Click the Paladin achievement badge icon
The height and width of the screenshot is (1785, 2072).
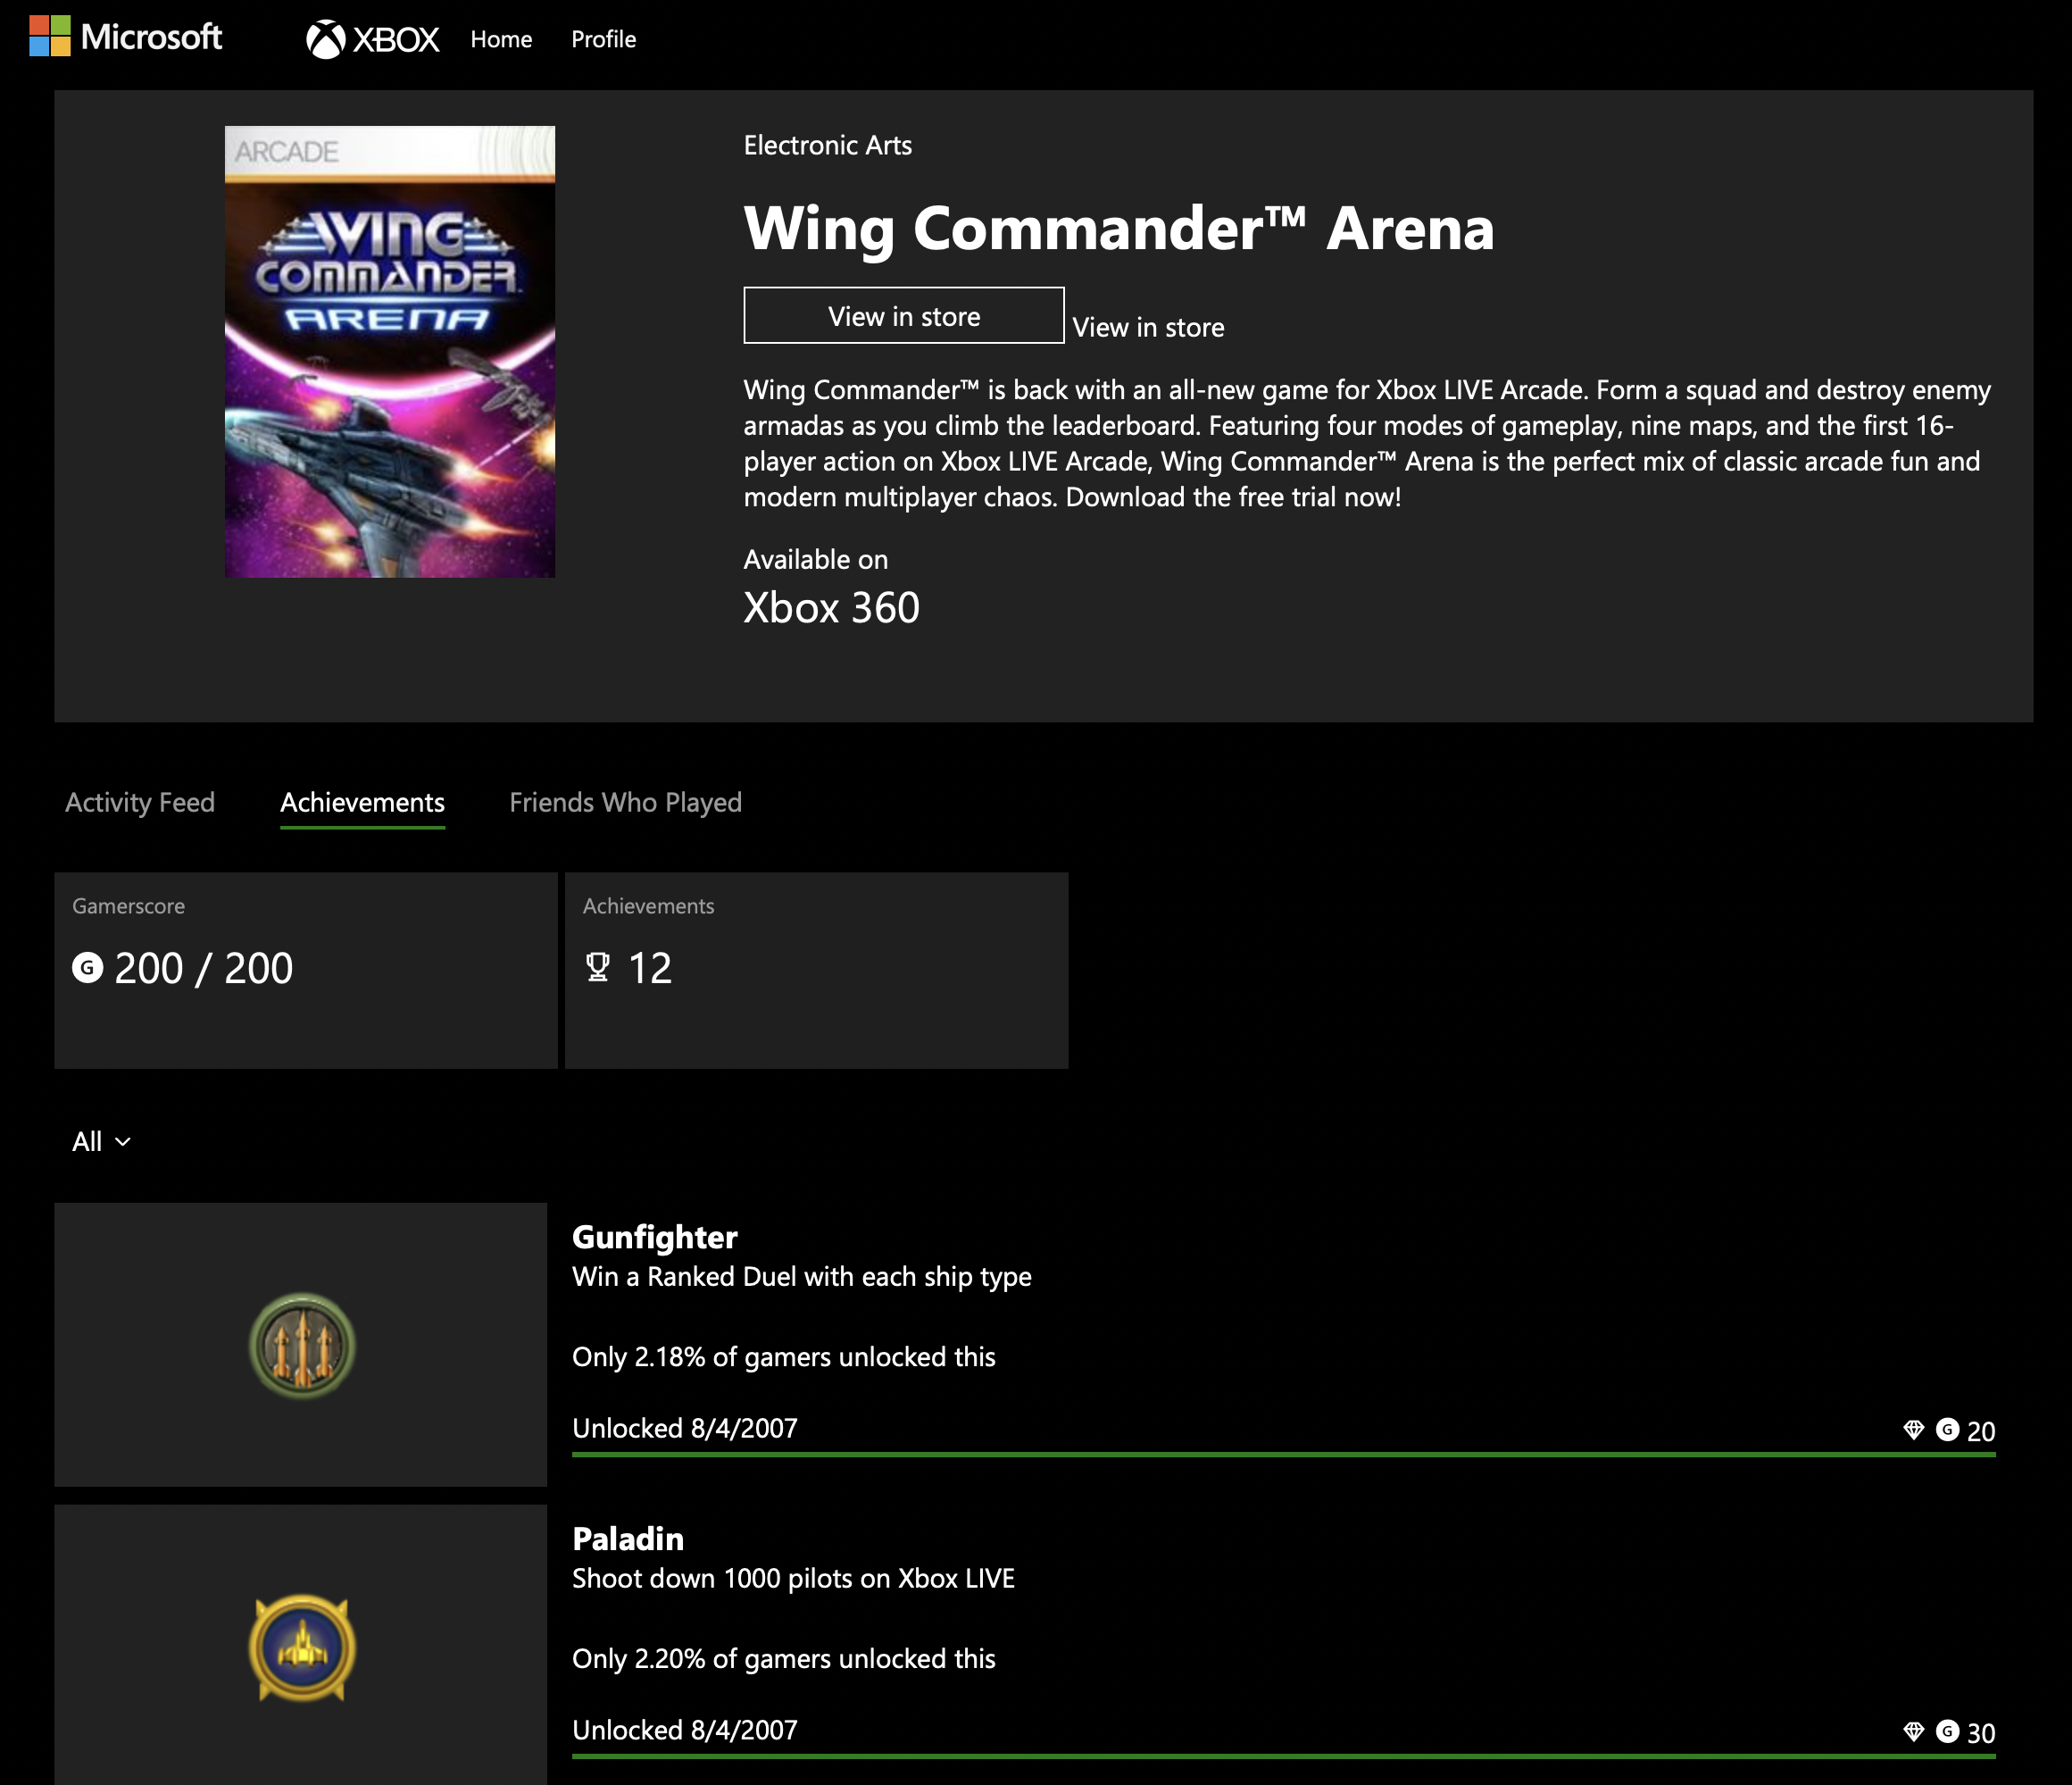pos(302,1648)
